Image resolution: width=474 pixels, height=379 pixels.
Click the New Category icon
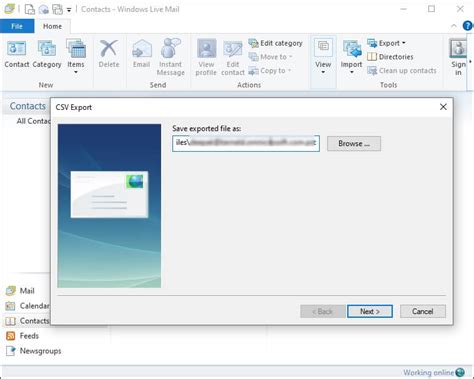[47, 55]
